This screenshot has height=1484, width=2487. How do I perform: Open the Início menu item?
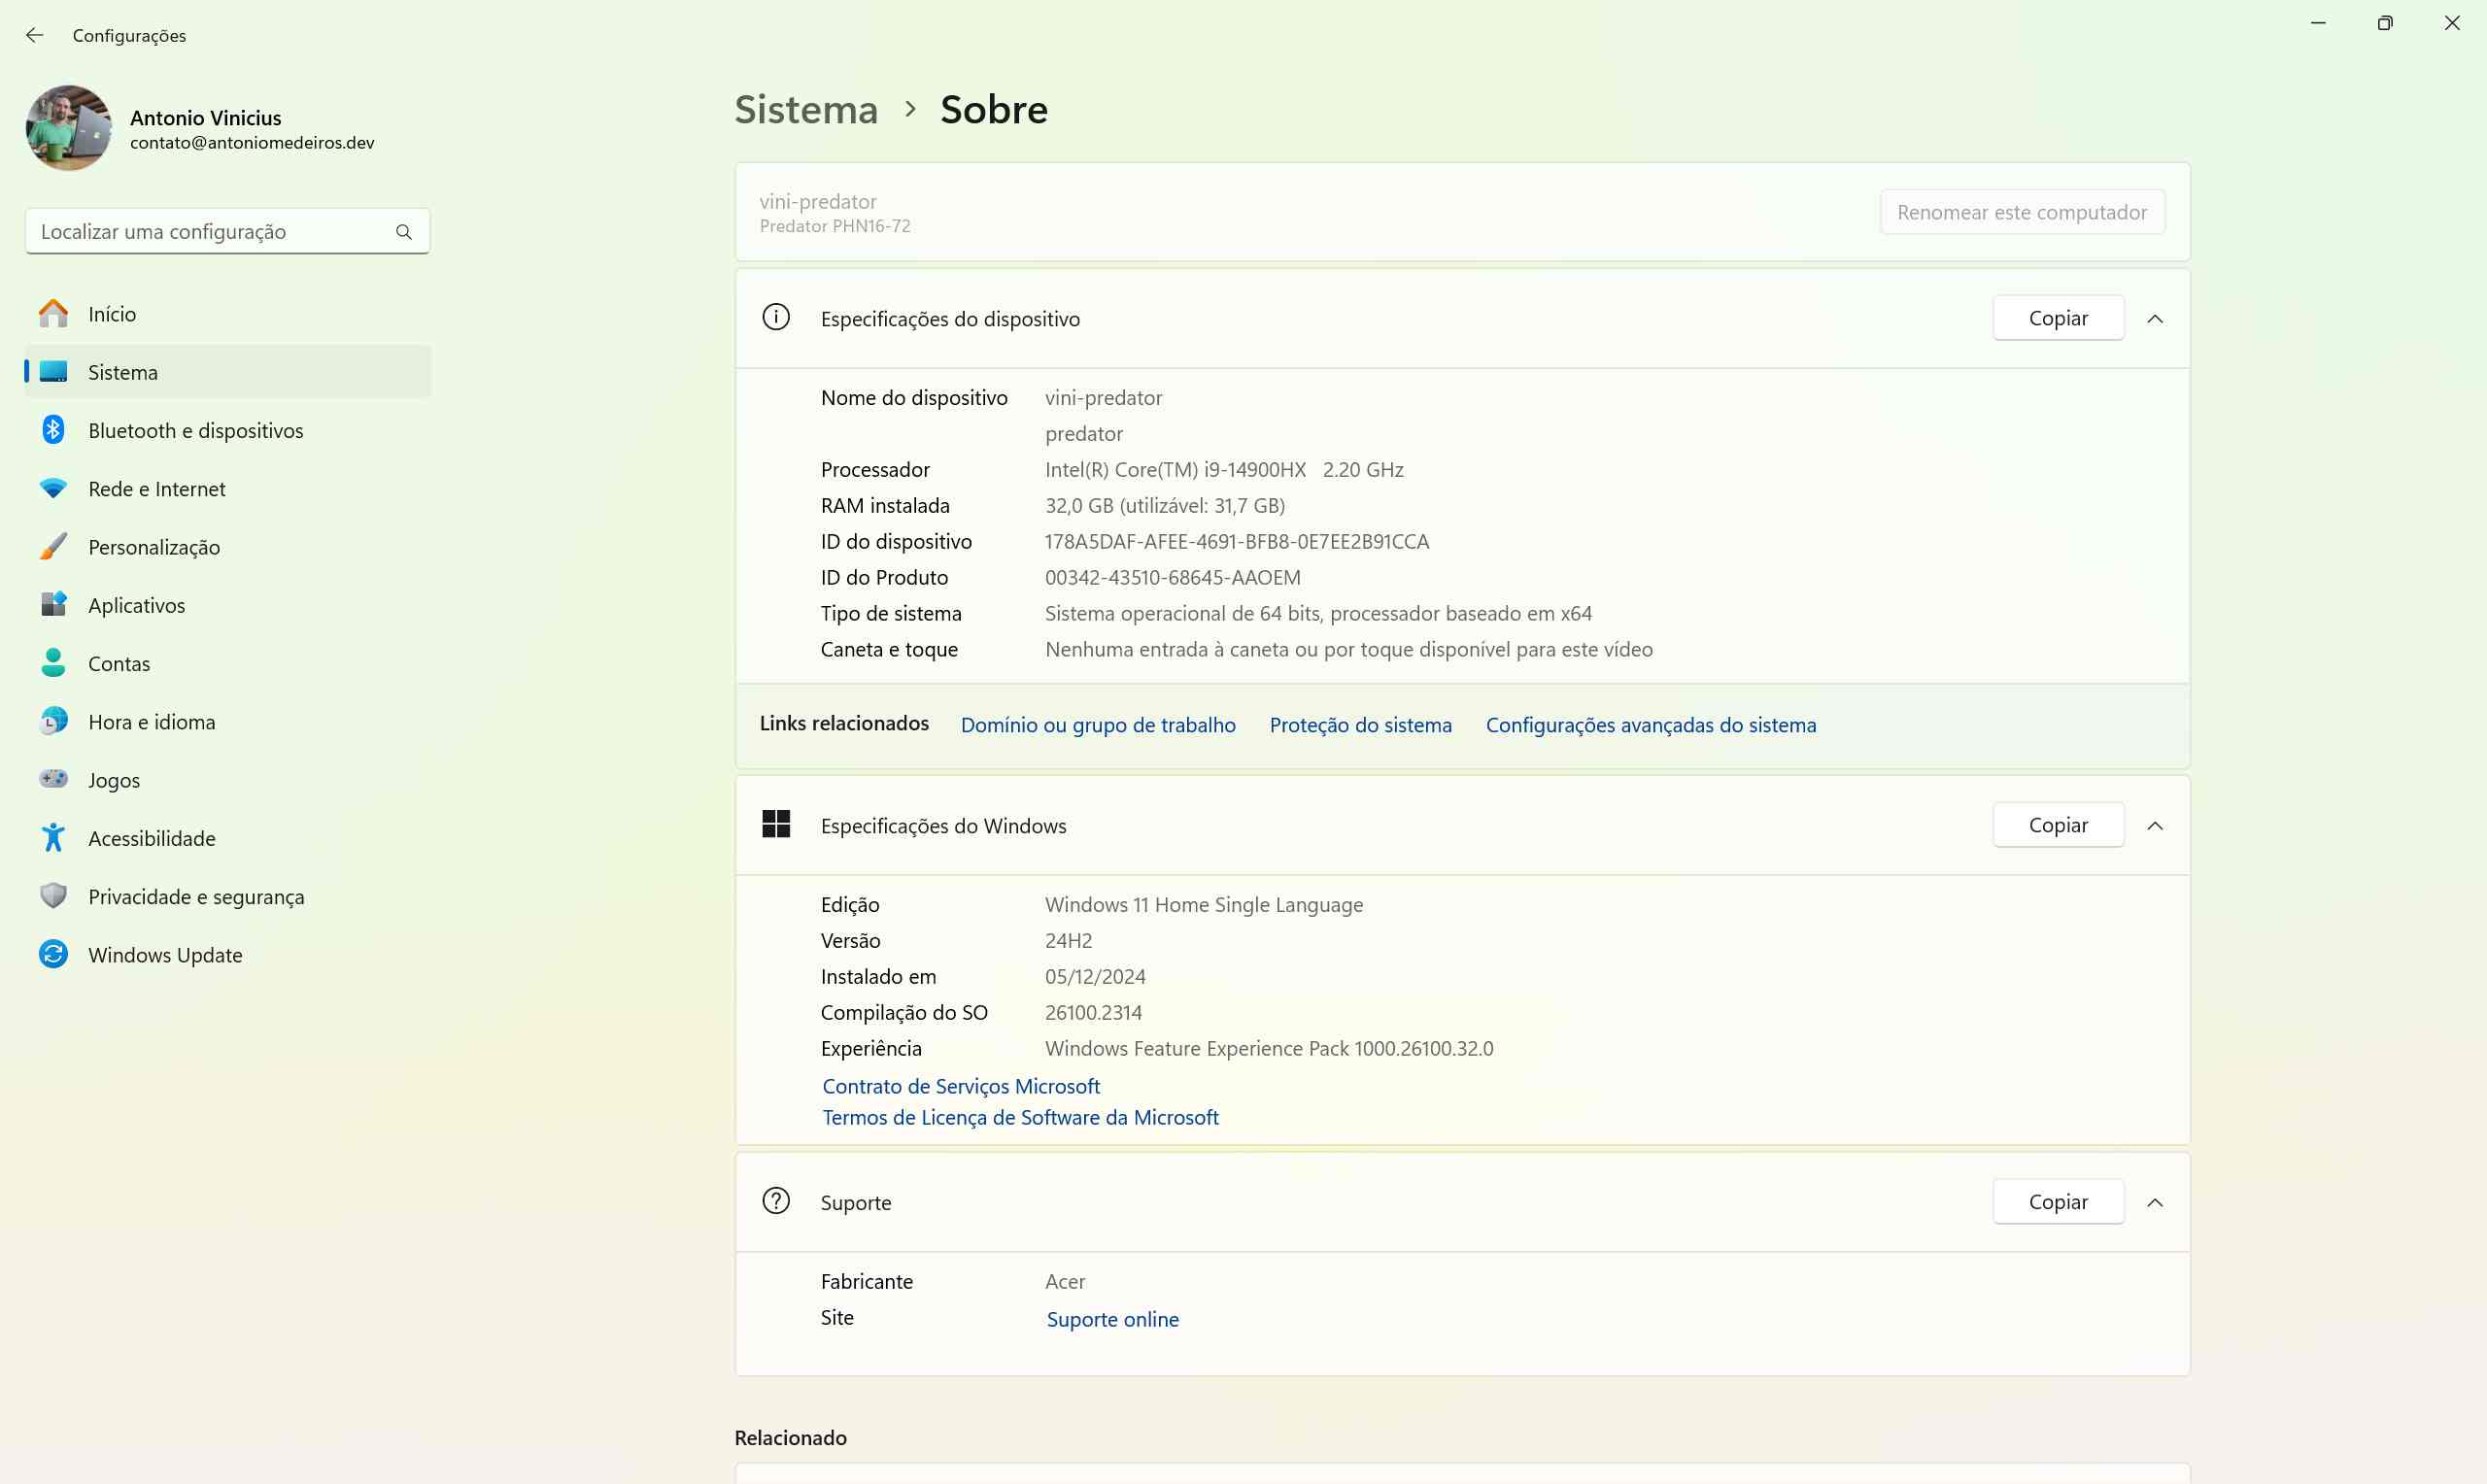point(228,314)
